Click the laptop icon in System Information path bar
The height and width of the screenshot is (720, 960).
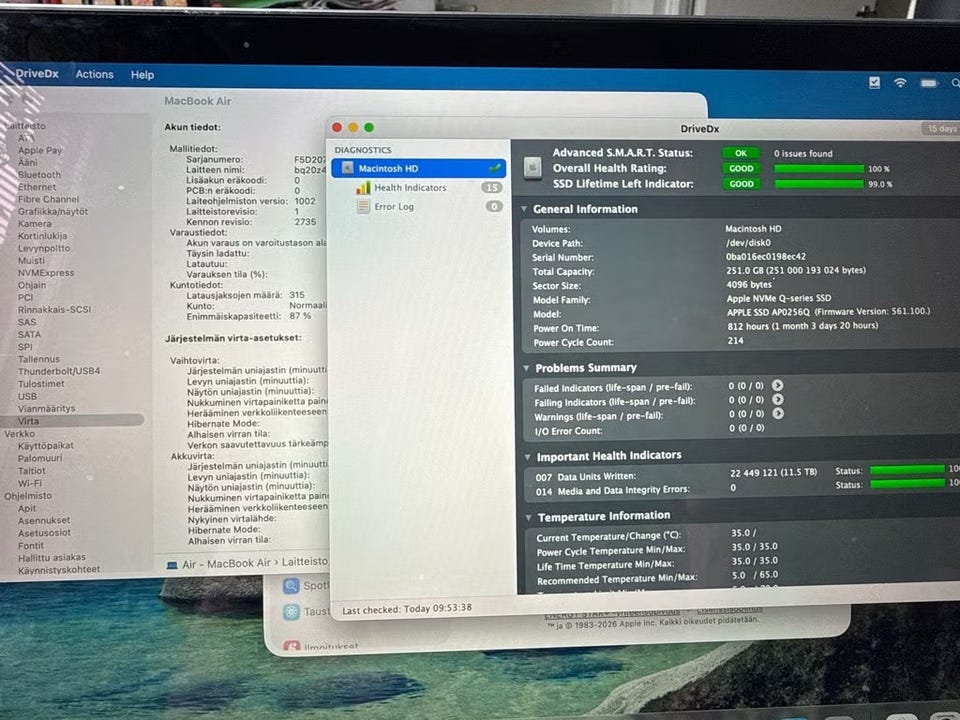point(172,565)
